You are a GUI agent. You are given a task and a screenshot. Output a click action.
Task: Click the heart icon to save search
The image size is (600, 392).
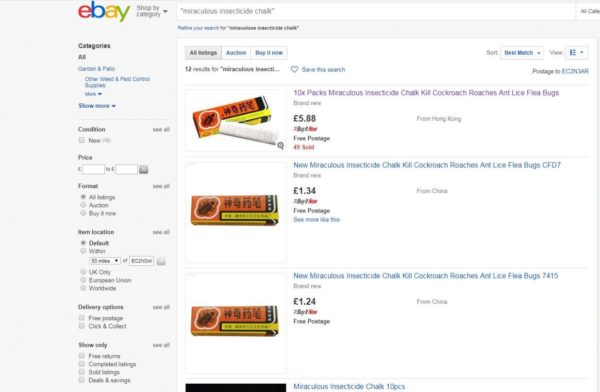pyautogui.click(x=294, y=69)
